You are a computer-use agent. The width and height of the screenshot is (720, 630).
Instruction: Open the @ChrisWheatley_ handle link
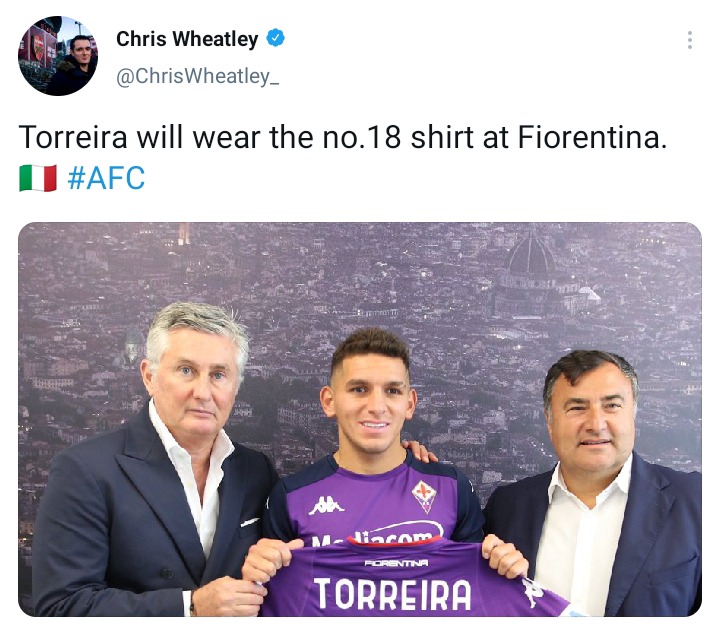197,76
